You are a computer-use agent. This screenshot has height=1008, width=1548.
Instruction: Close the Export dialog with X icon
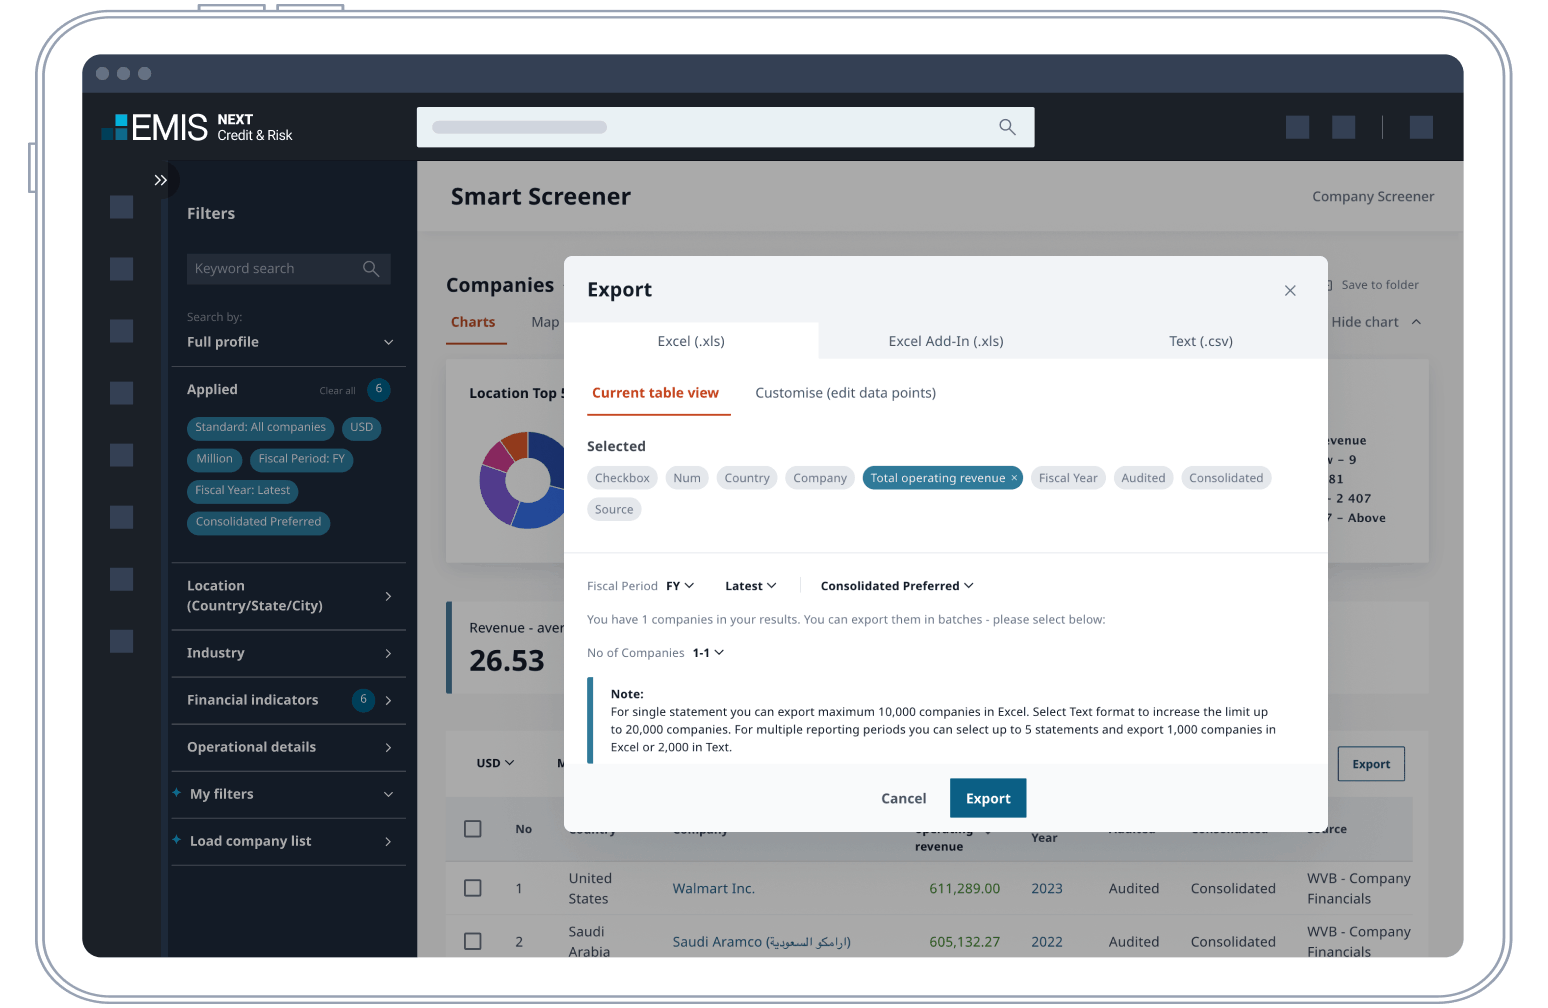1290,291
